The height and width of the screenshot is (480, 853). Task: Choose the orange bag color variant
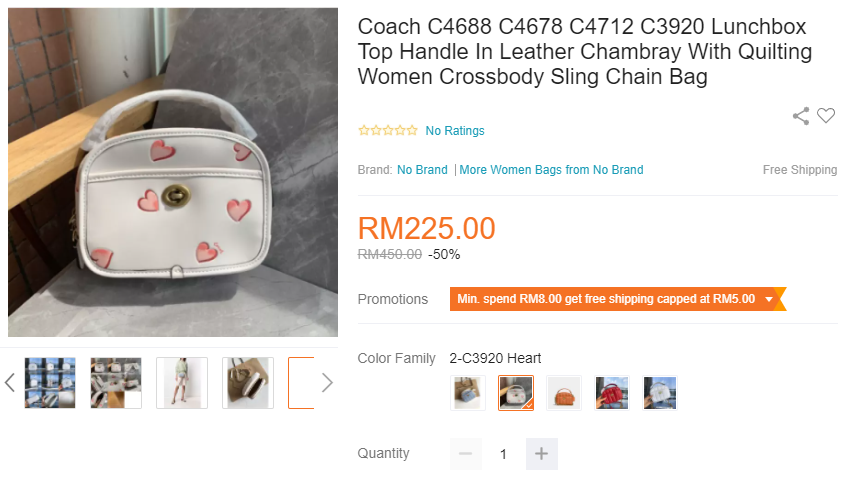pyautogui.click(x=564, y=393)
